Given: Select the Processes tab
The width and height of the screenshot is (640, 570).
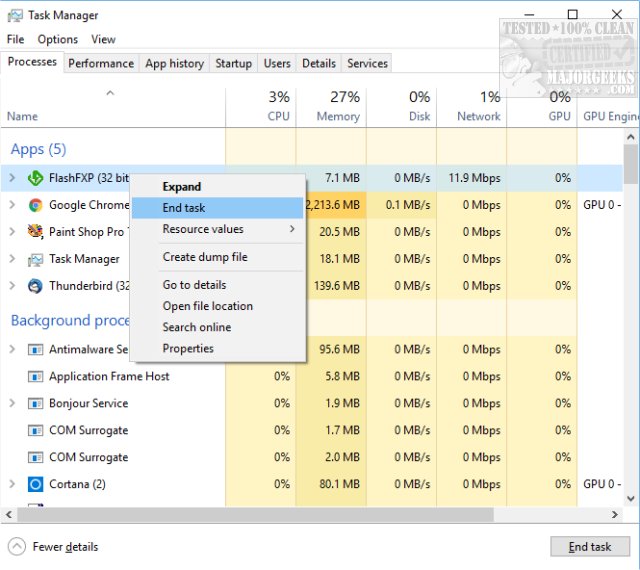Looking at the screenshot, I should pos(32,62).
